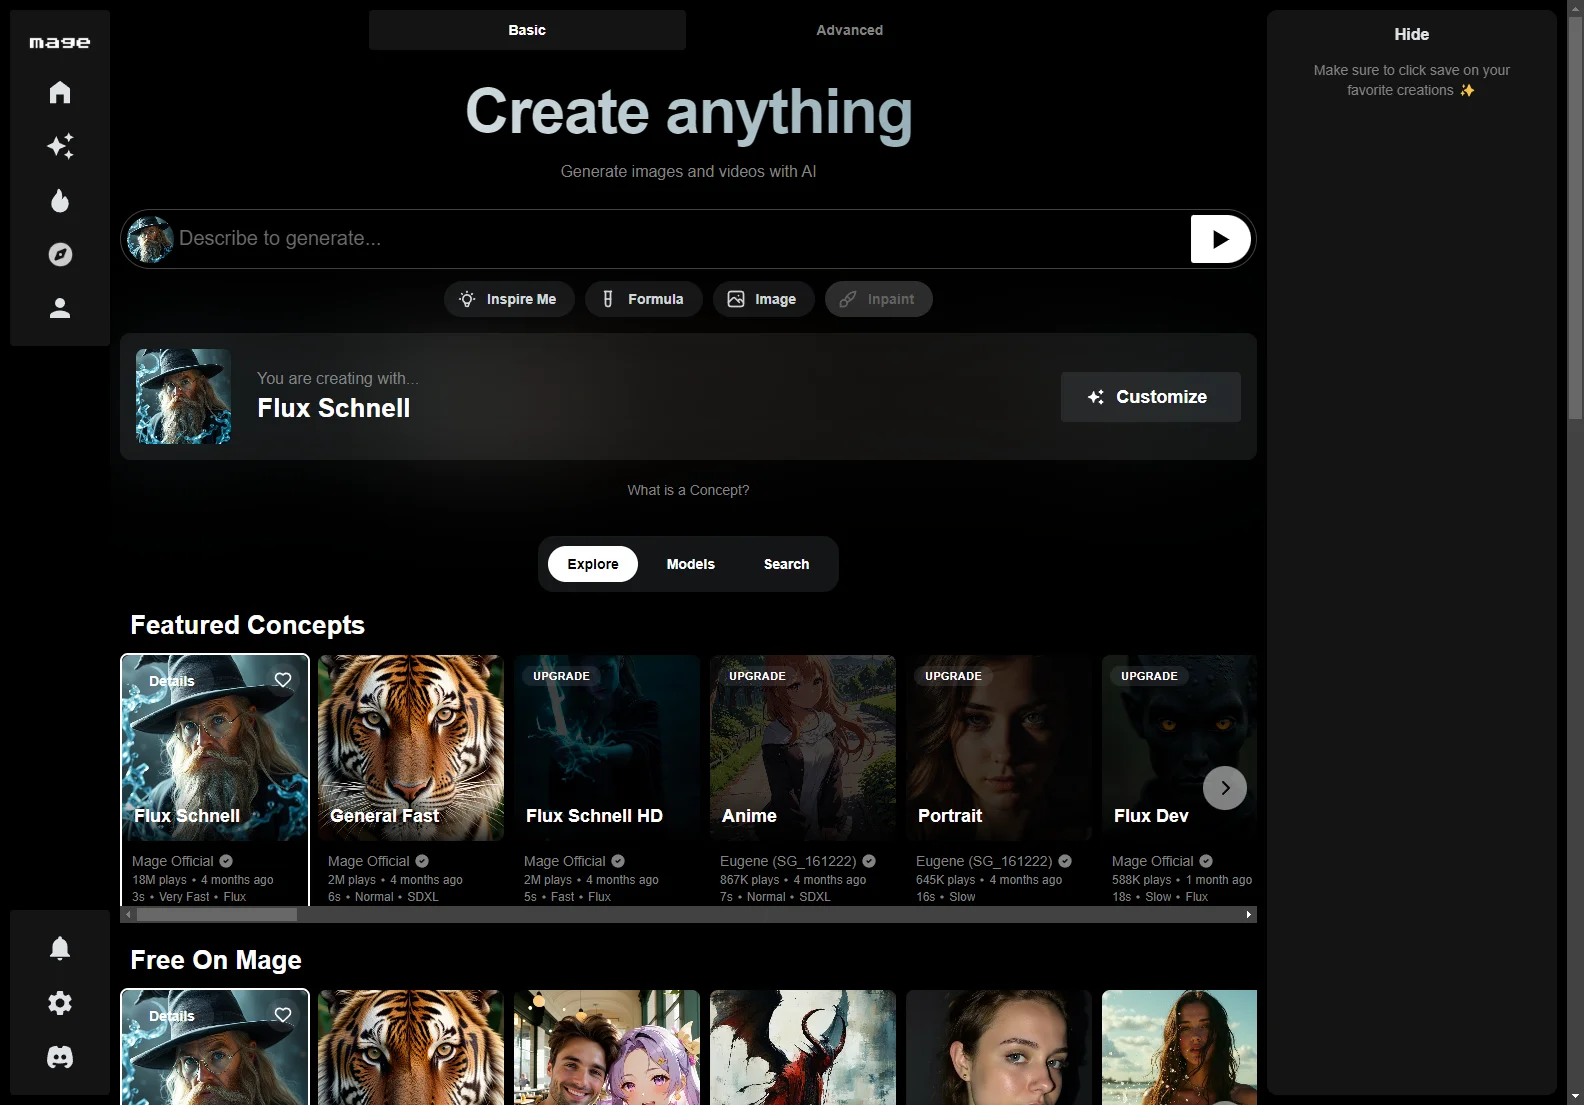Open notifications bell icon
The height and width of the screenshot is (1105, 1584).
coord(60,948)
